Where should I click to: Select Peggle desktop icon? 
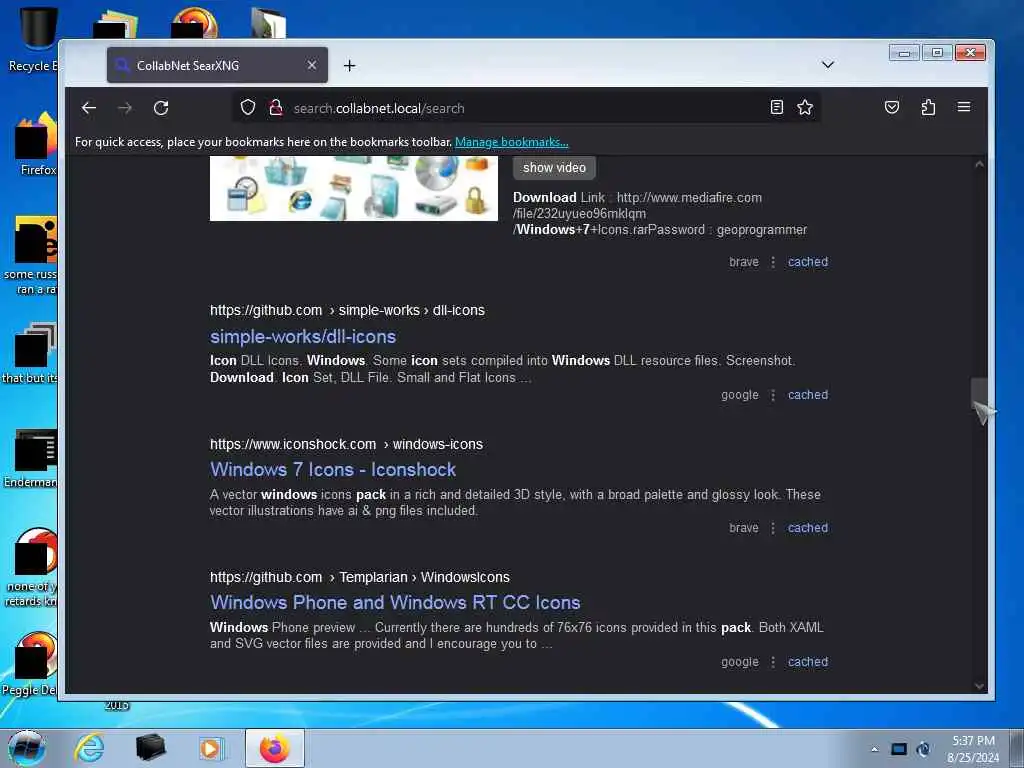coord(31,665)
